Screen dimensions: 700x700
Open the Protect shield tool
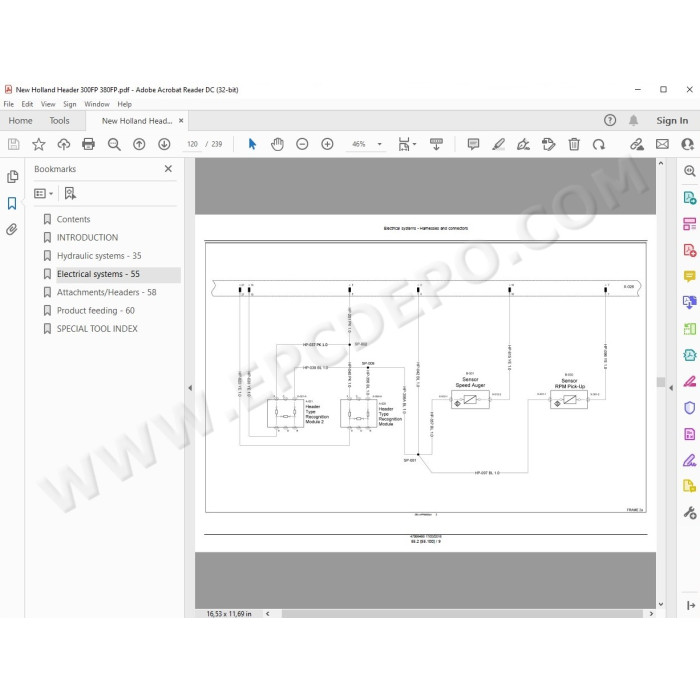[690, 408]
